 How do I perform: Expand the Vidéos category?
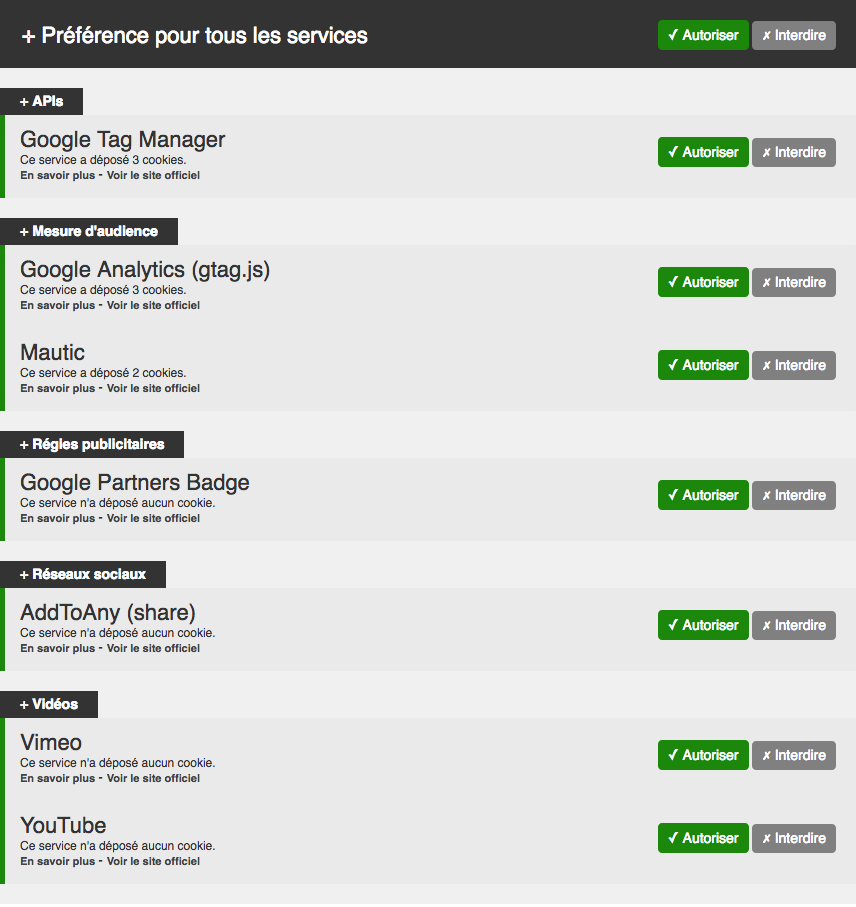pos(49,704)
